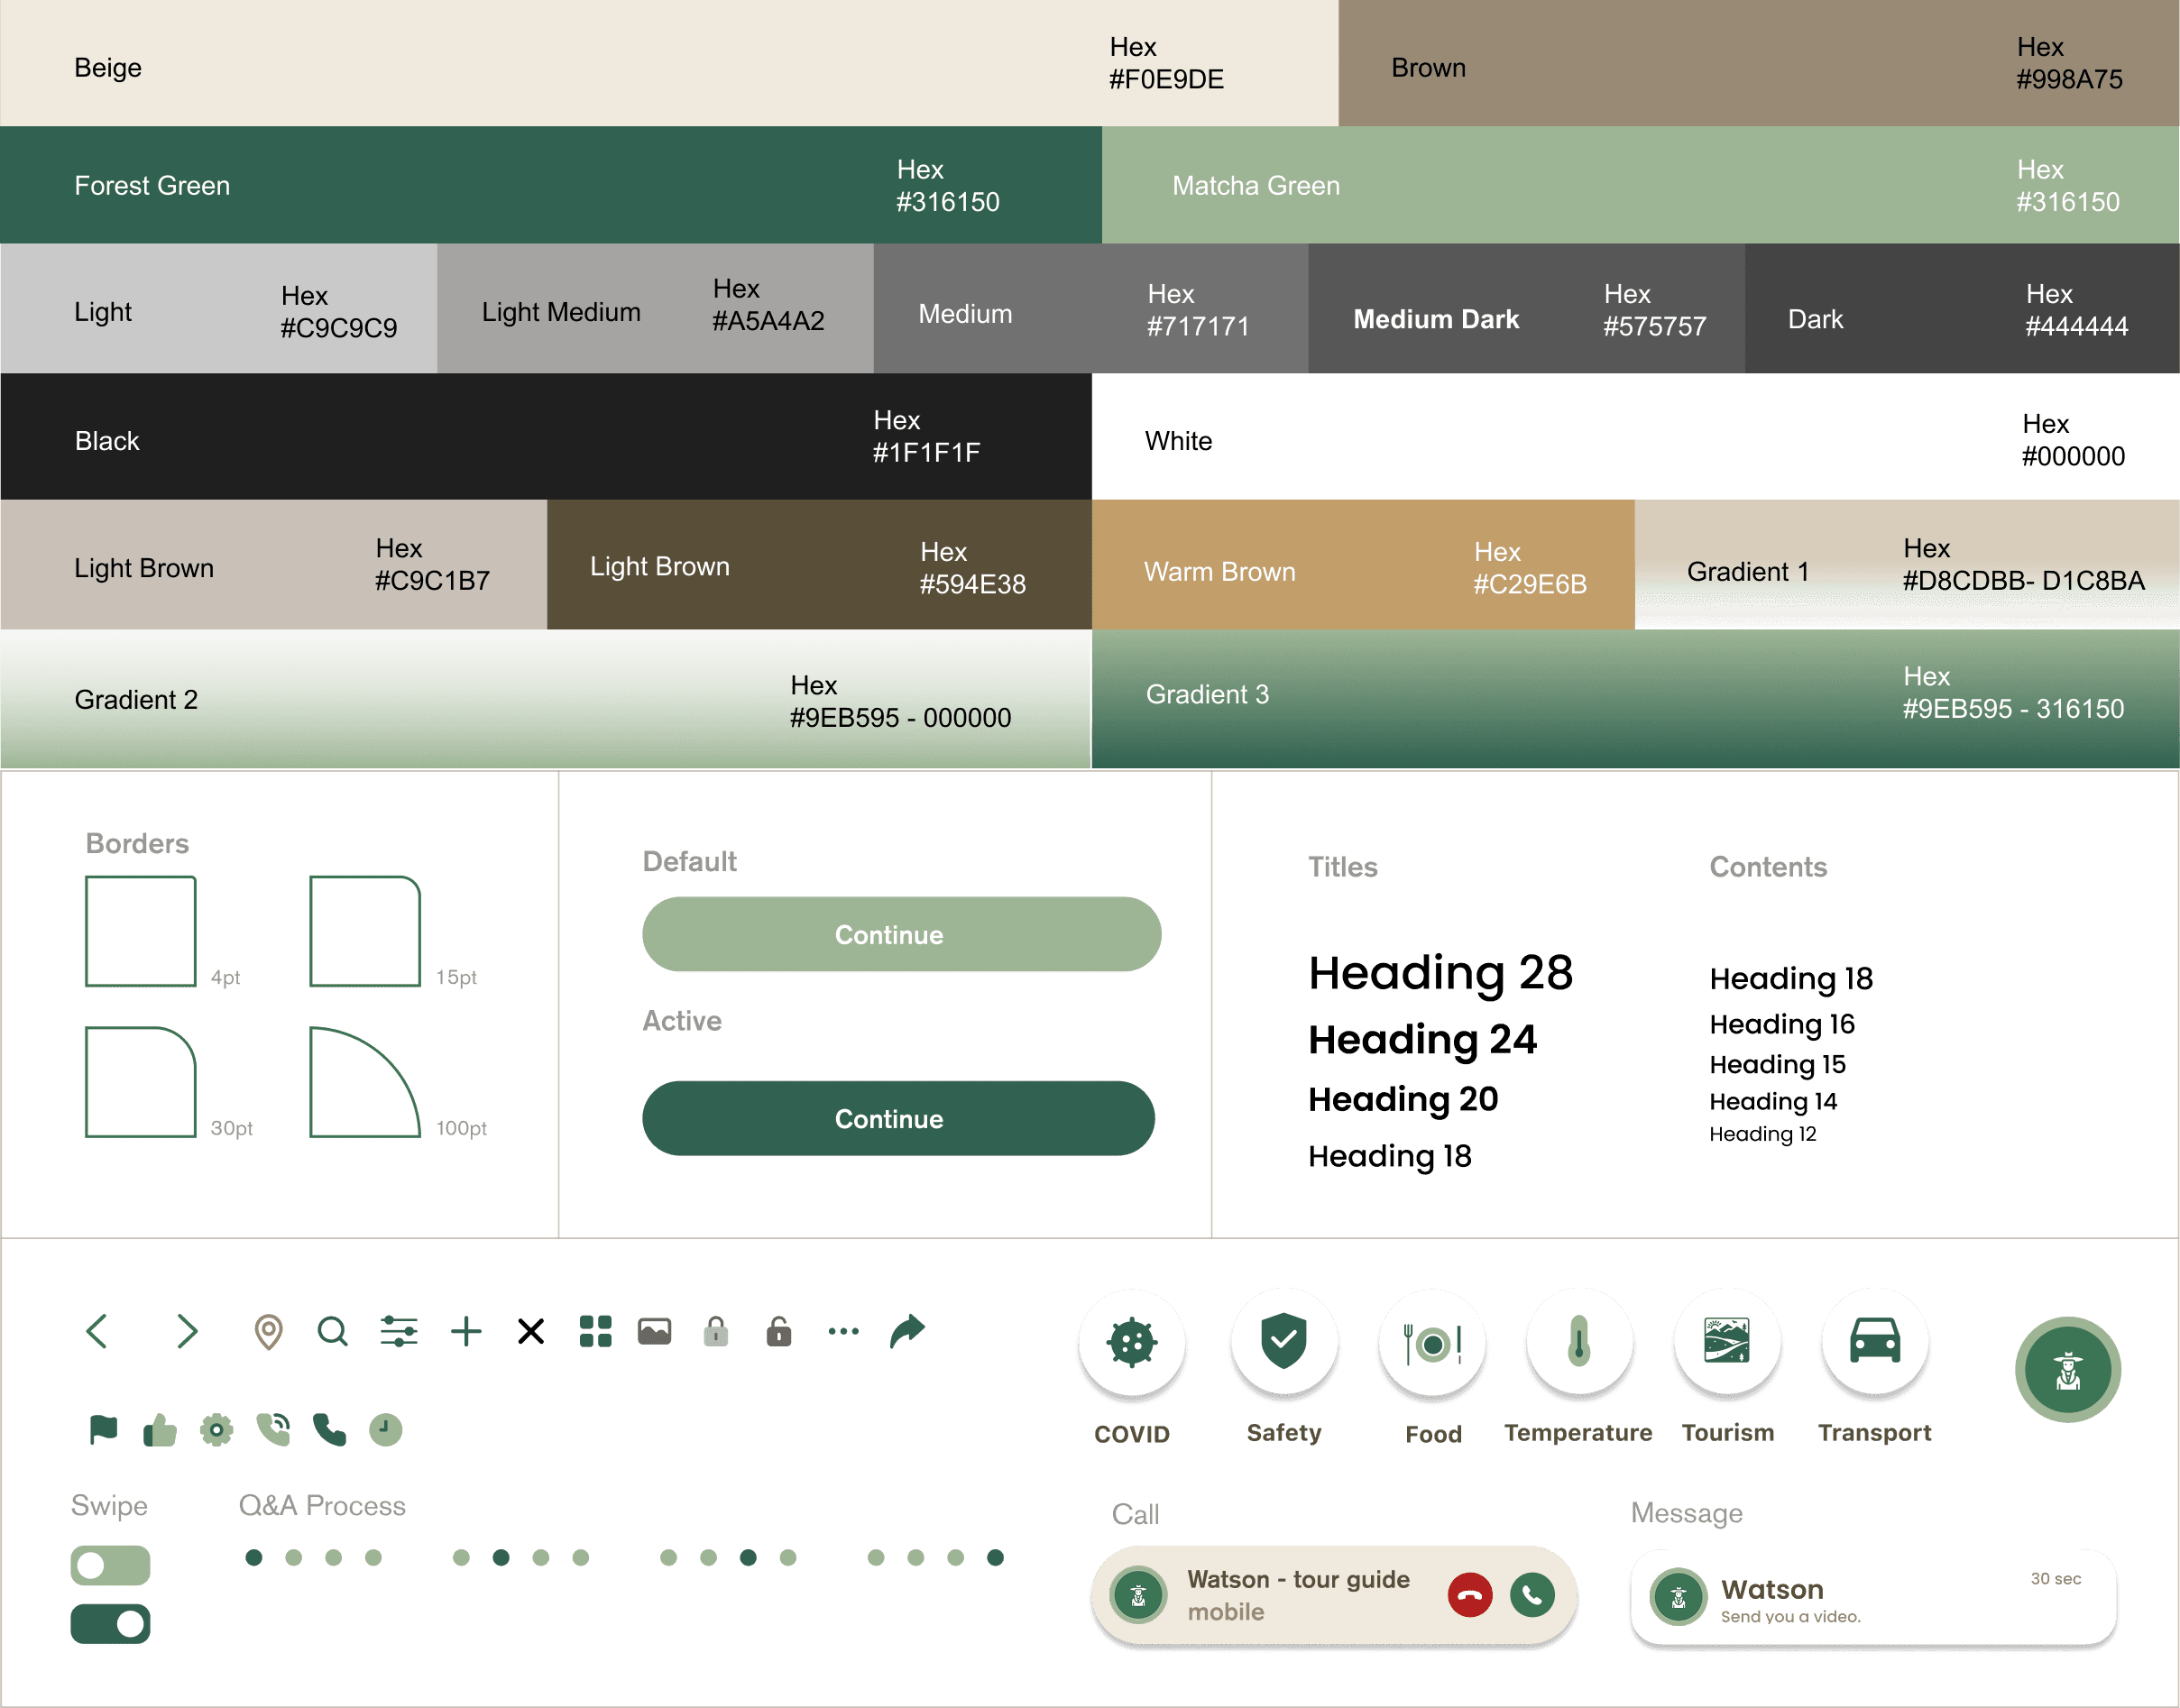
Task: Open the Watson message notification card
Action: click(1873, 1597)
